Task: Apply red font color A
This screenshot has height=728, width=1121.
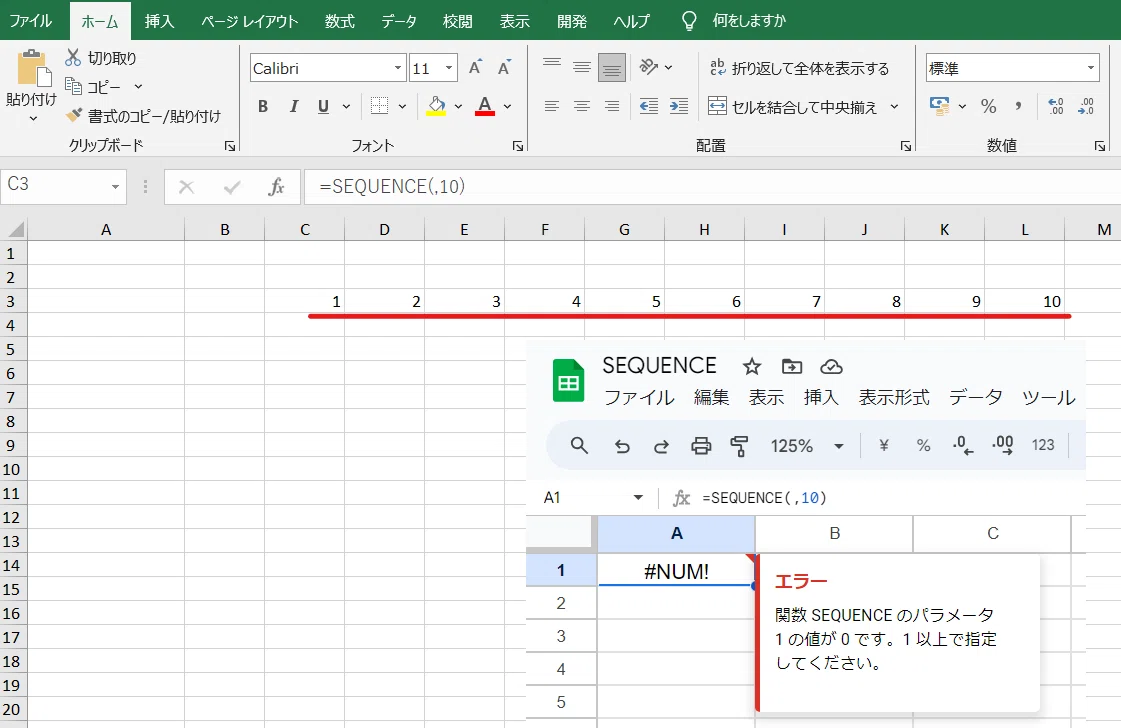Action: (x=485, y=107)
